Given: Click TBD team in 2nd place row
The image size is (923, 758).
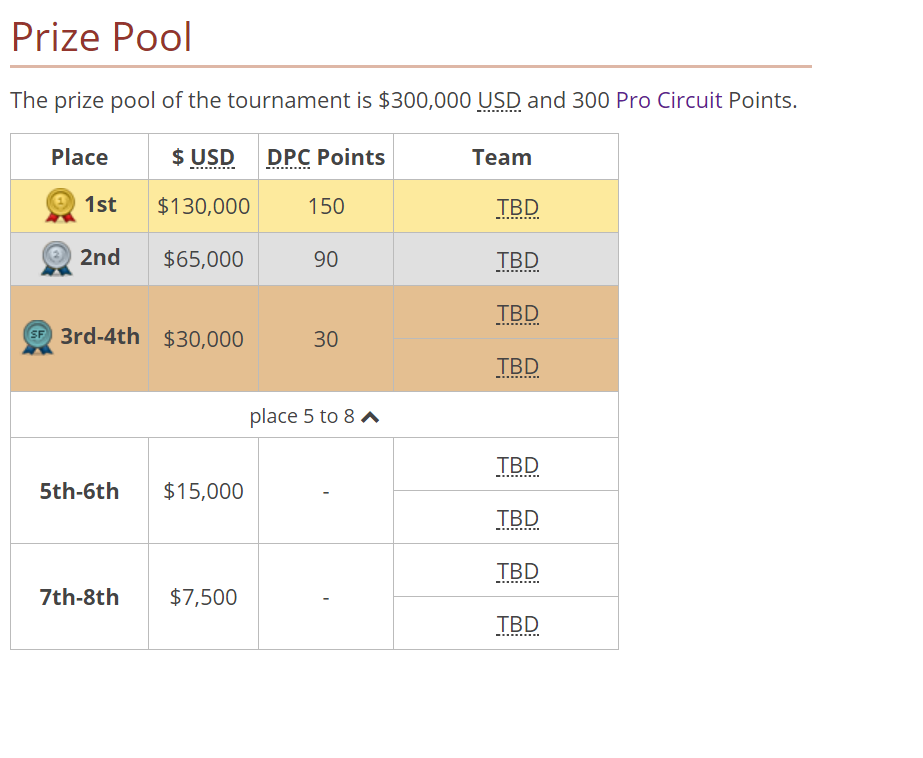Looking at the screenshot, I should pyautogui.click(x=517, y=260).
